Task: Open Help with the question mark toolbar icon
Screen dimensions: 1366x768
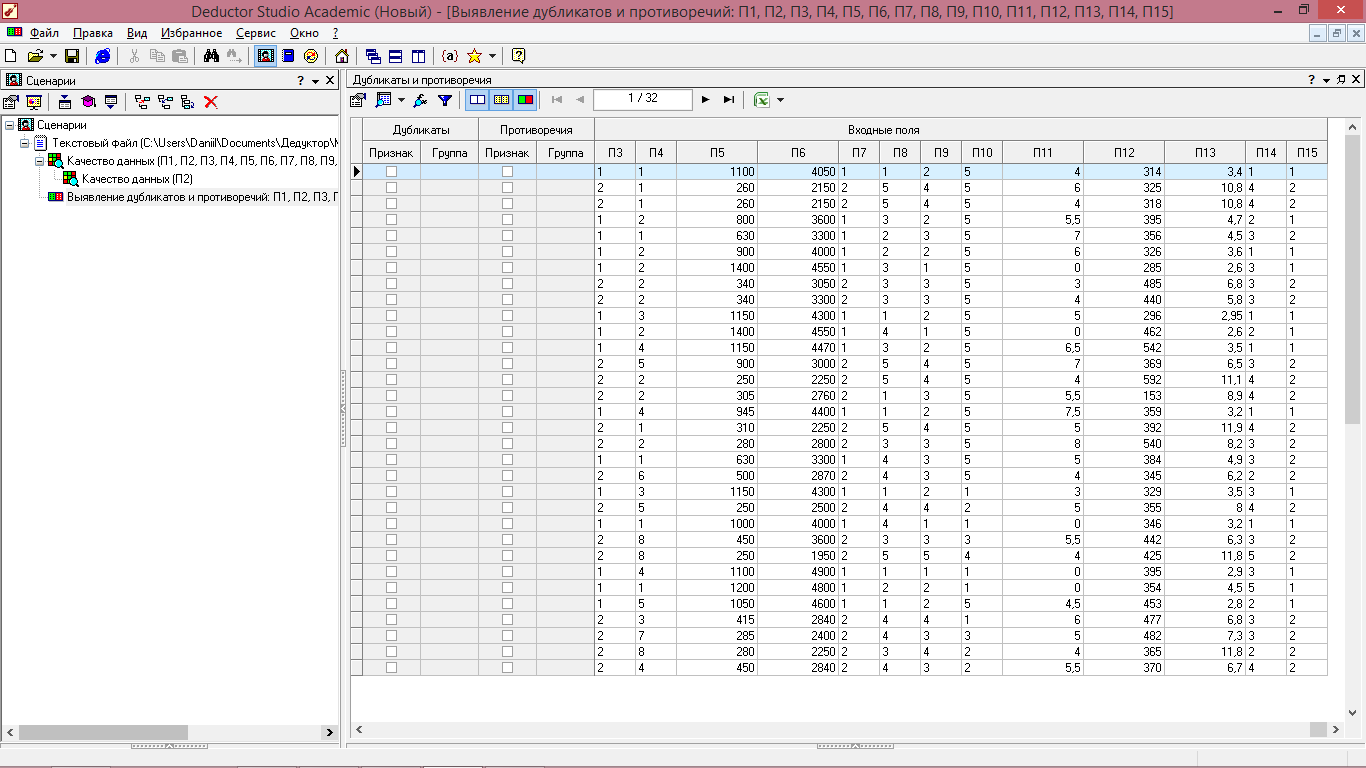Action: [x=518, y=56]
